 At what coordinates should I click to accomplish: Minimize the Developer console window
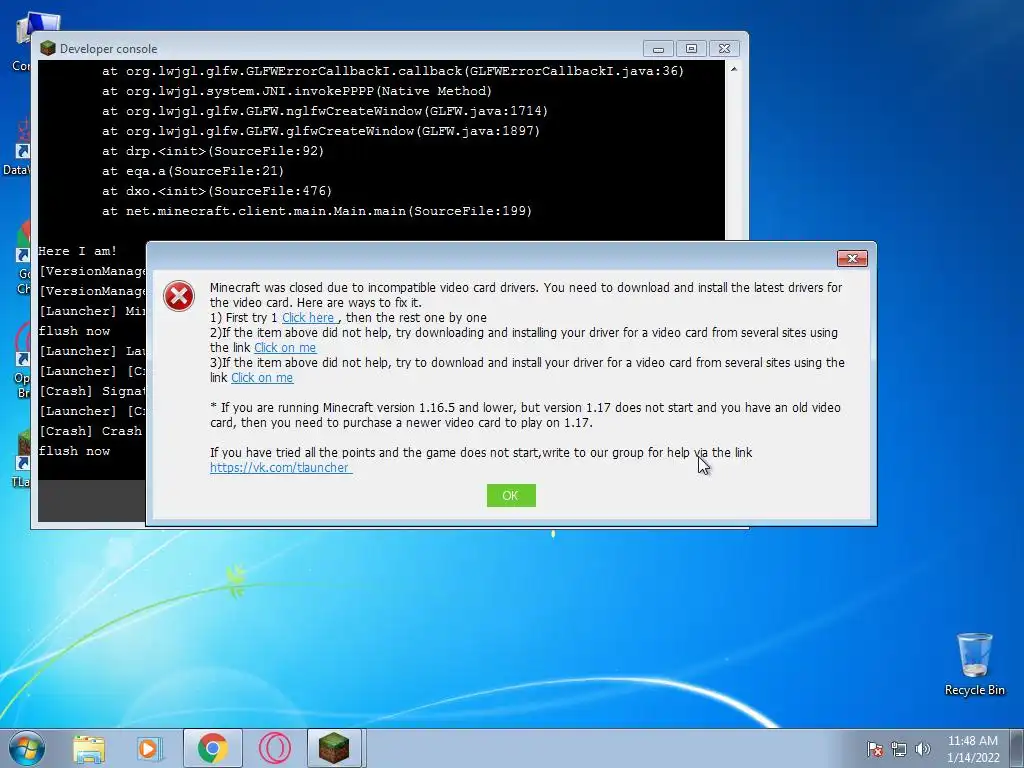pyautogui.click(x=658, y=49)
